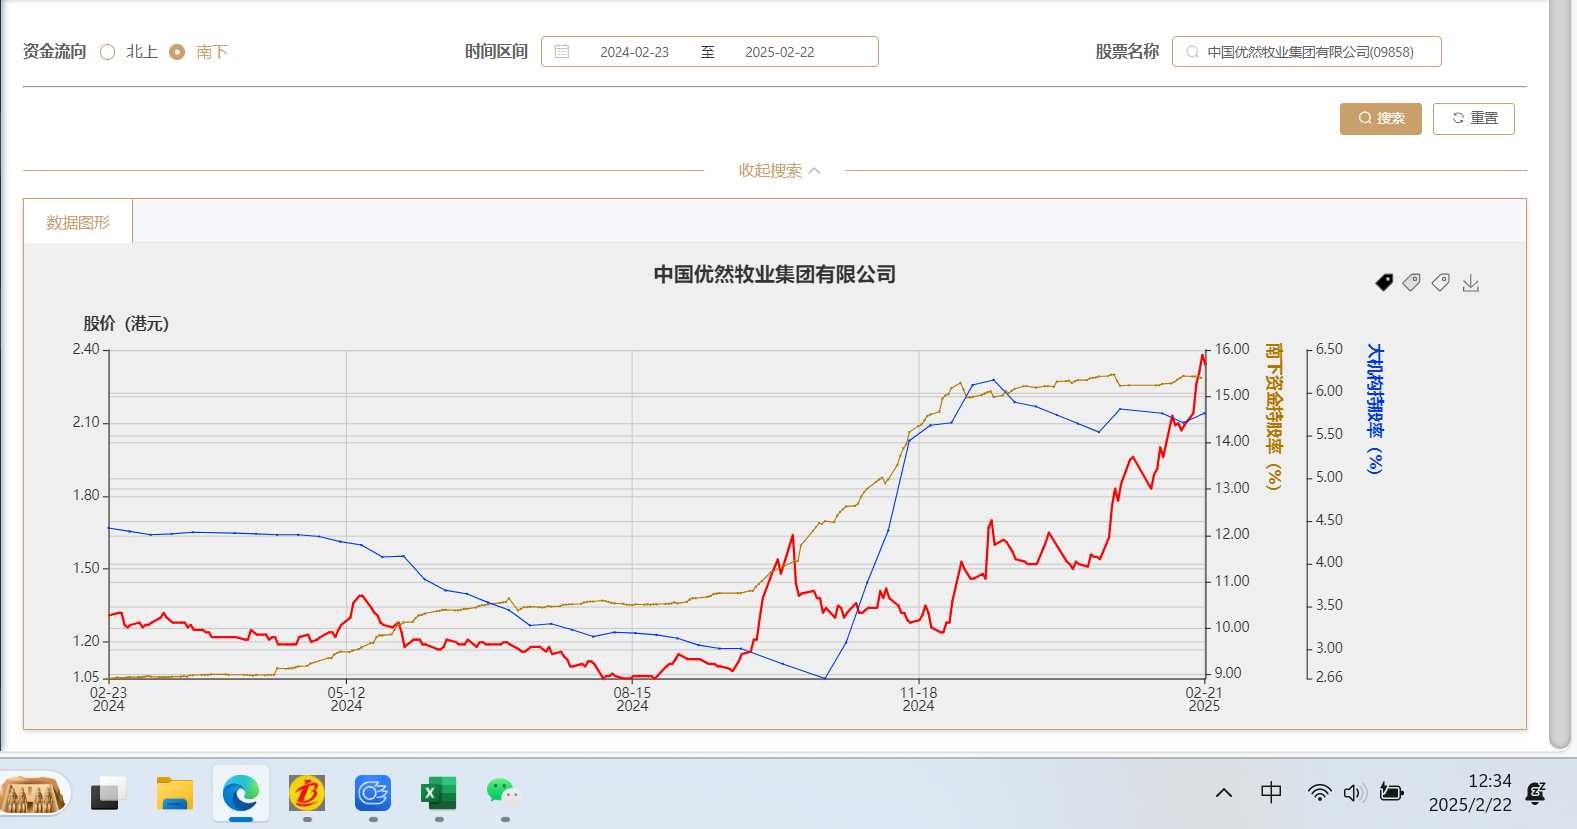Click the vertical page scrollbar
Viewport: 1577px width, 829px height.
1560,374
